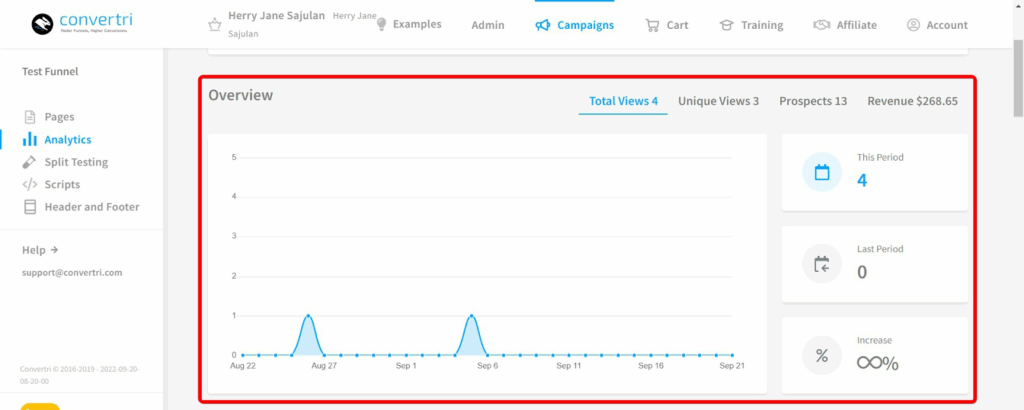Click the Split Testing icon
Image resolution: width=1024 pixels, height=410 pixels.
click(x=30, y=162)
